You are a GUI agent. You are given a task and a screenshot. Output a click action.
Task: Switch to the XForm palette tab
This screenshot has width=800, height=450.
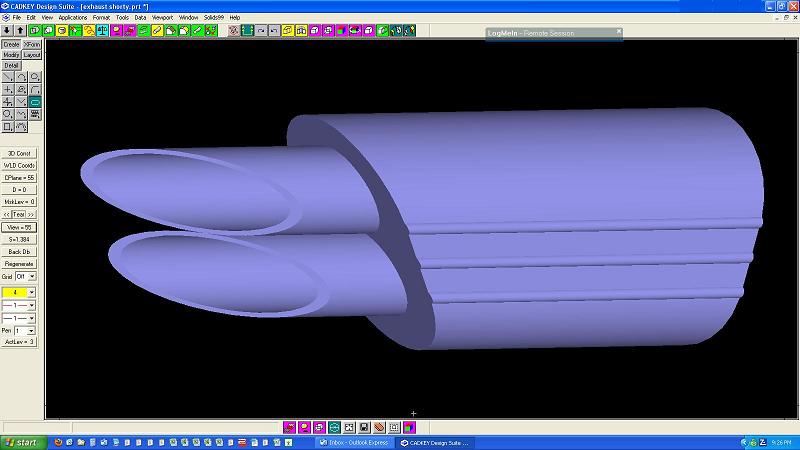tap(32, 44)
